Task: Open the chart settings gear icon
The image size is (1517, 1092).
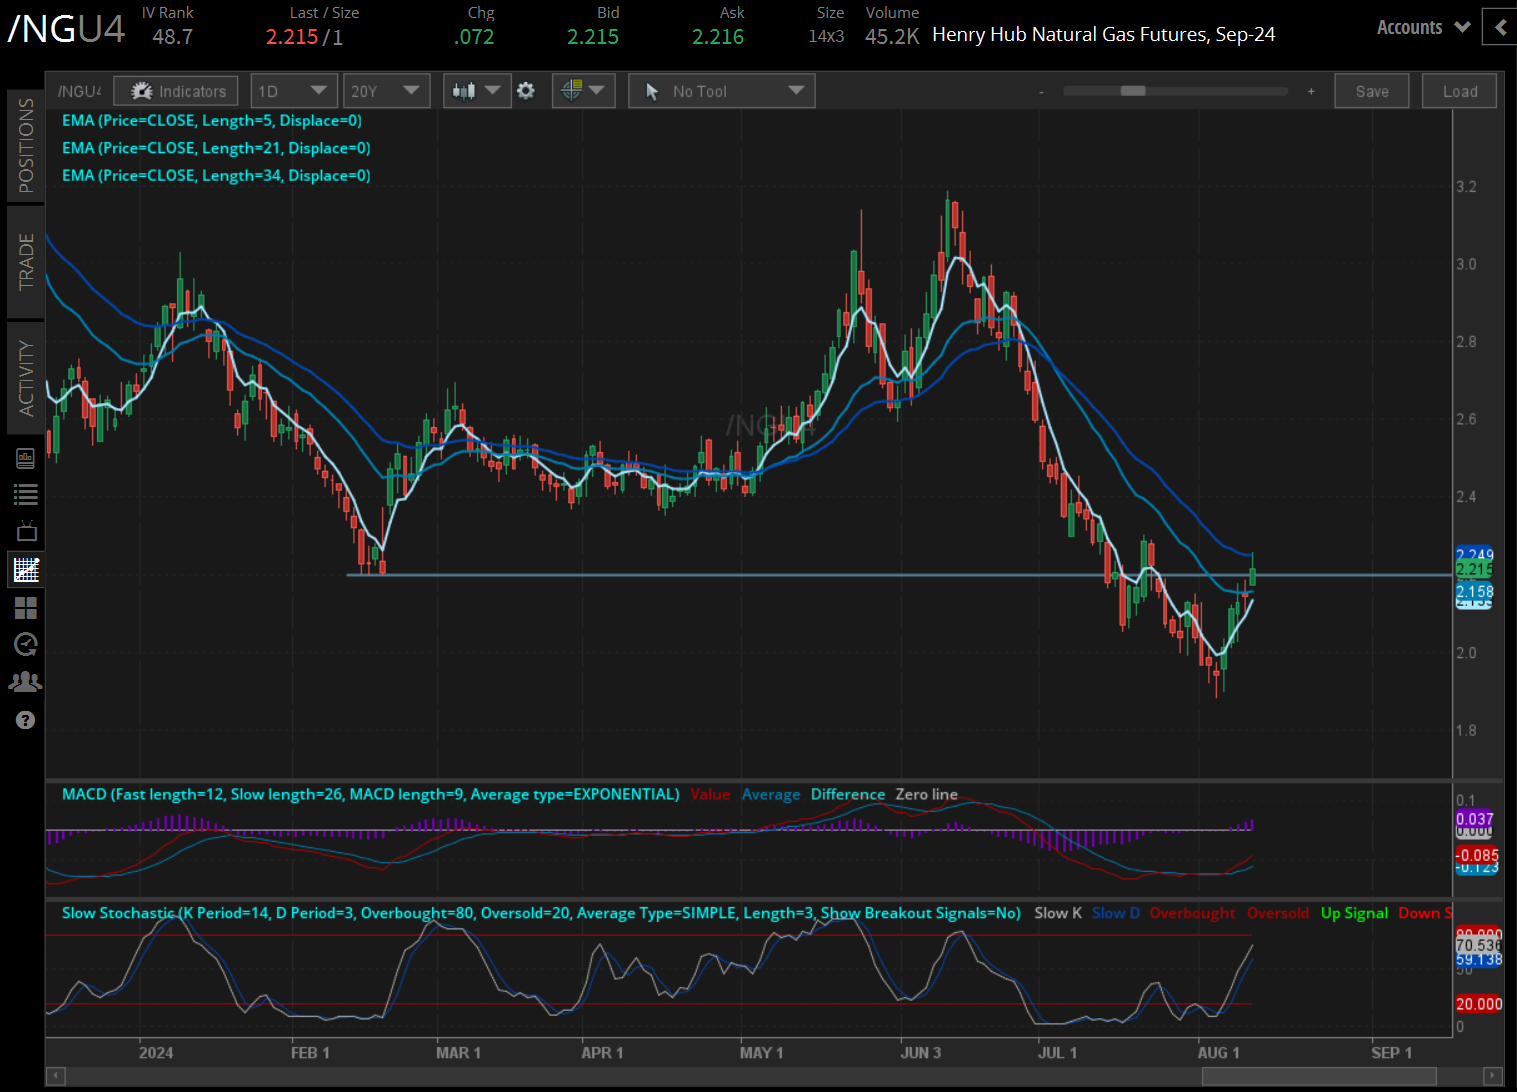Action: (527, 90)
